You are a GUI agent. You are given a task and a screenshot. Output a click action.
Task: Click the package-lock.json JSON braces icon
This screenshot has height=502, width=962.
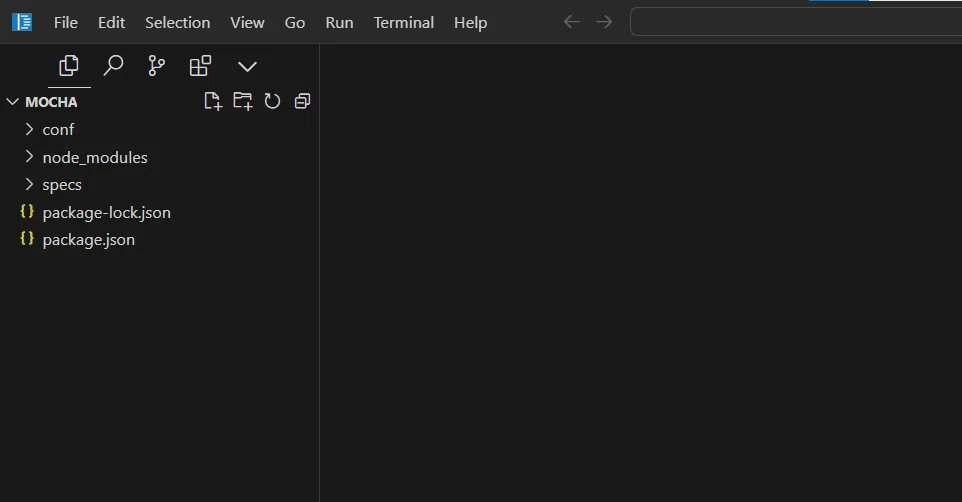click(27, 211)
